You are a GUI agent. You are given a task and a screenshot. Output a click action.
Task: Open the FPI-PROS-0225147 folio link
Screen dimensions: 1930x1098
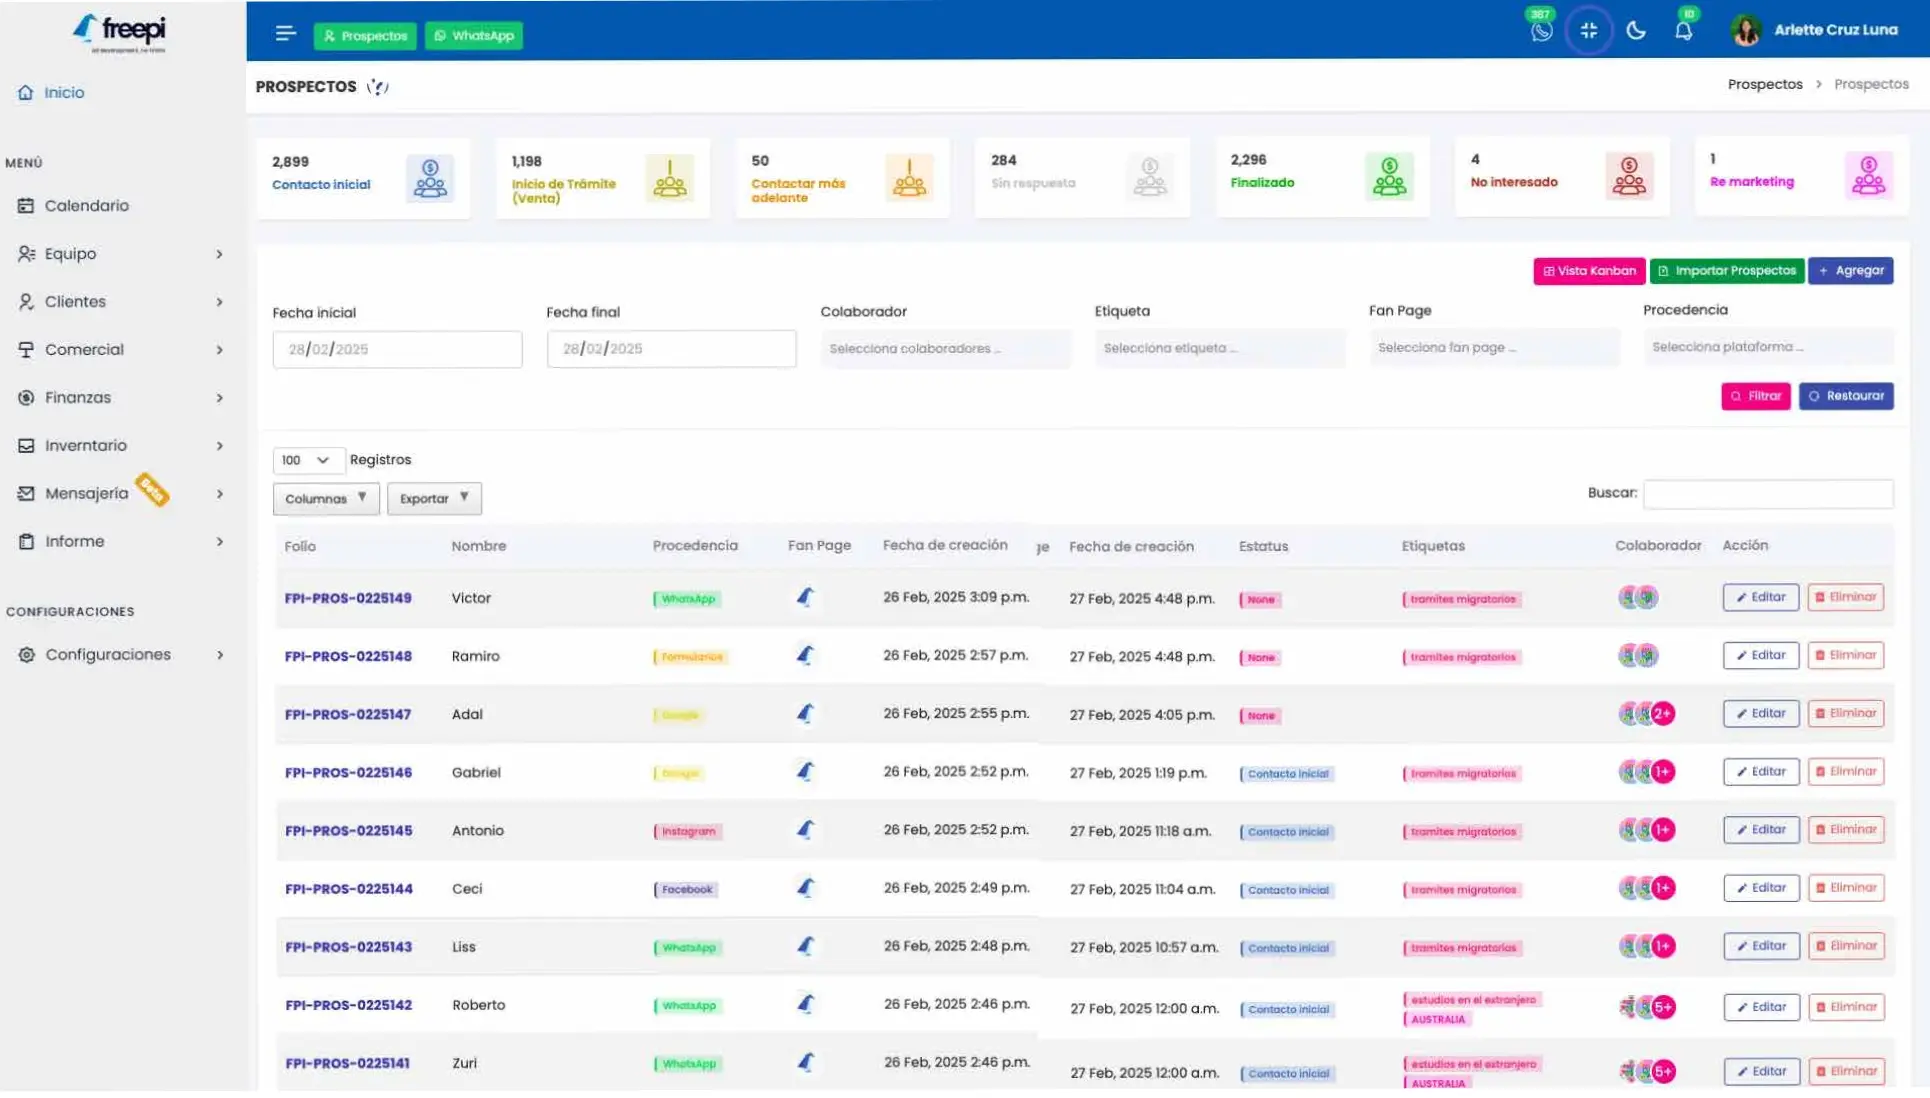pyautogui.click(x=347, y=715)
